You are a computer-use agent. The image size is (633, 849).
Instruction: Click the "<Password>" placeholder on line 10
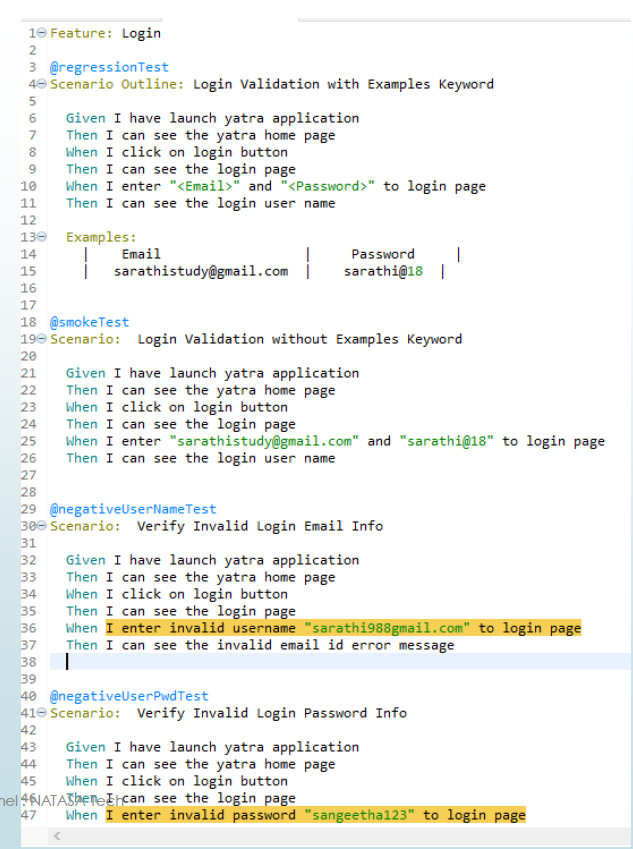tap(327, 186)
